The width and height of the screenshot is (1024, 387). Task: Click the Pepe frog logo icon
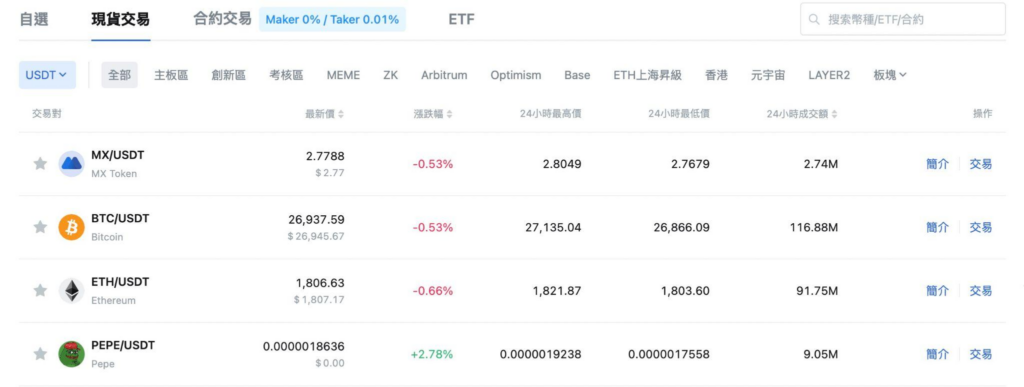(71, 354)
